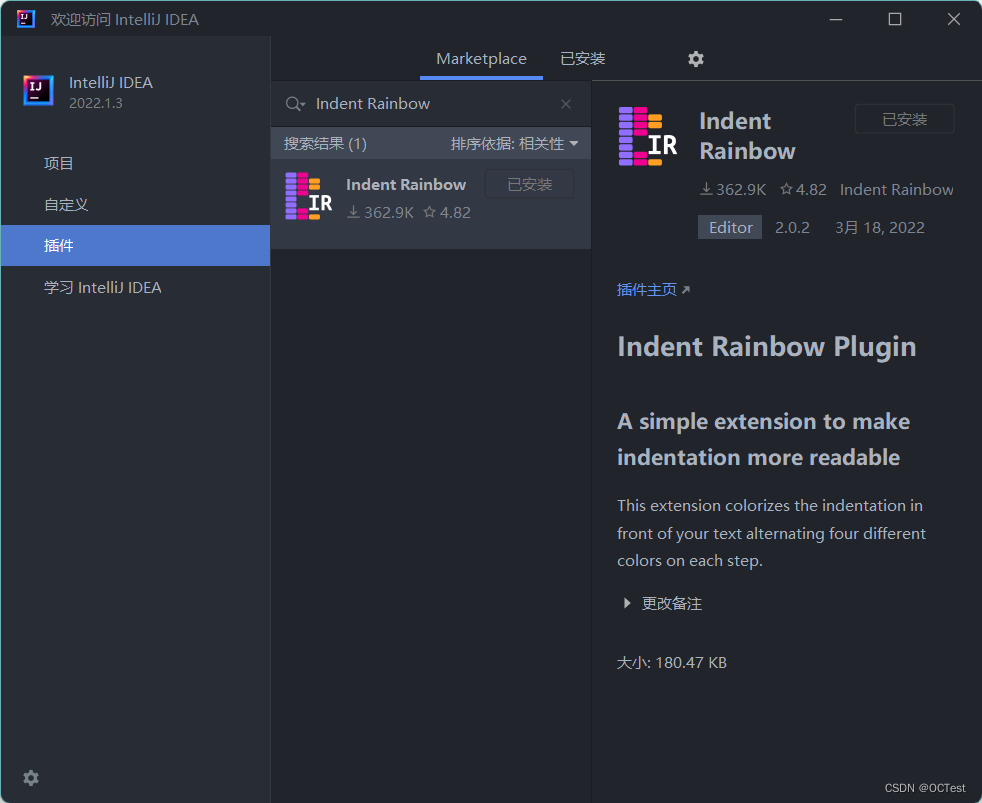Click the version number 2.0.2

pos(792,227)
